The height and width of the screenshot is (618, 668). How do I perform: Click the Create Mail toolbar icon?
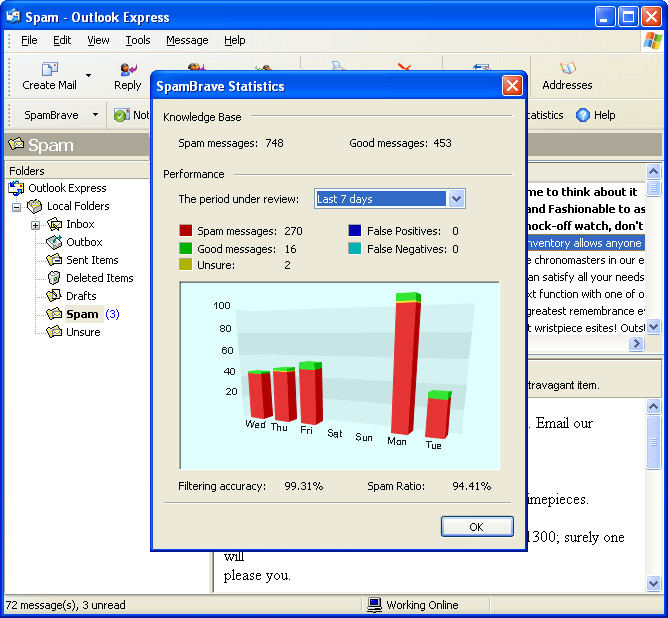(x=49, y=69)
